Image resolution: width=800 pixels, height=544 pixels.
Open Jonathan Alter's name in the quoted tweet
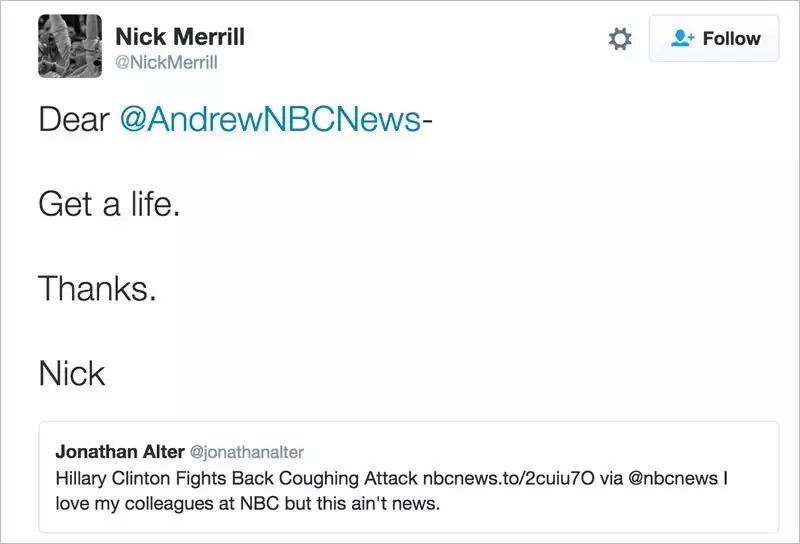(119, 452)
